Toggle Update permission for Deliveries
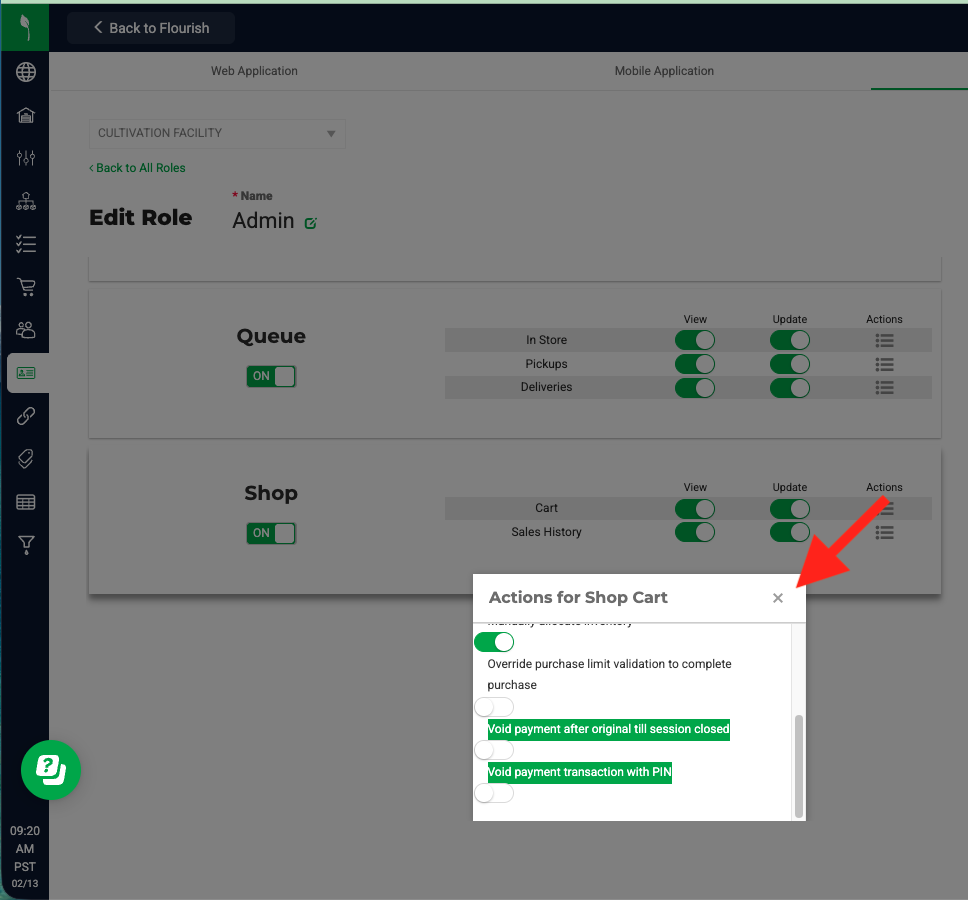The width and height of the screenshot is (968, 900). (x=790, y=388)
